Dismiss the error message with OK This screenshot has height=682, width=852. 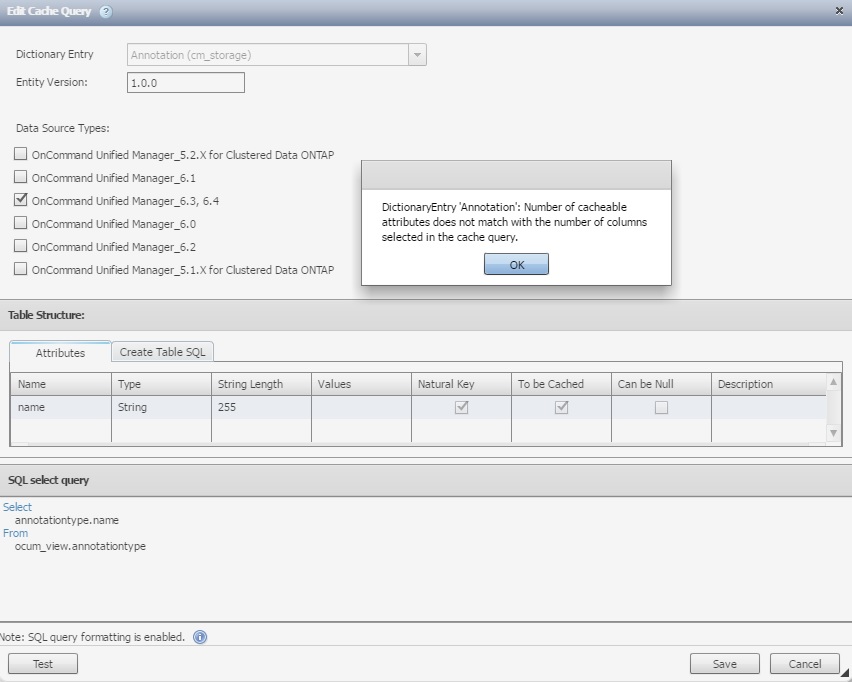(x=516, y=264)
